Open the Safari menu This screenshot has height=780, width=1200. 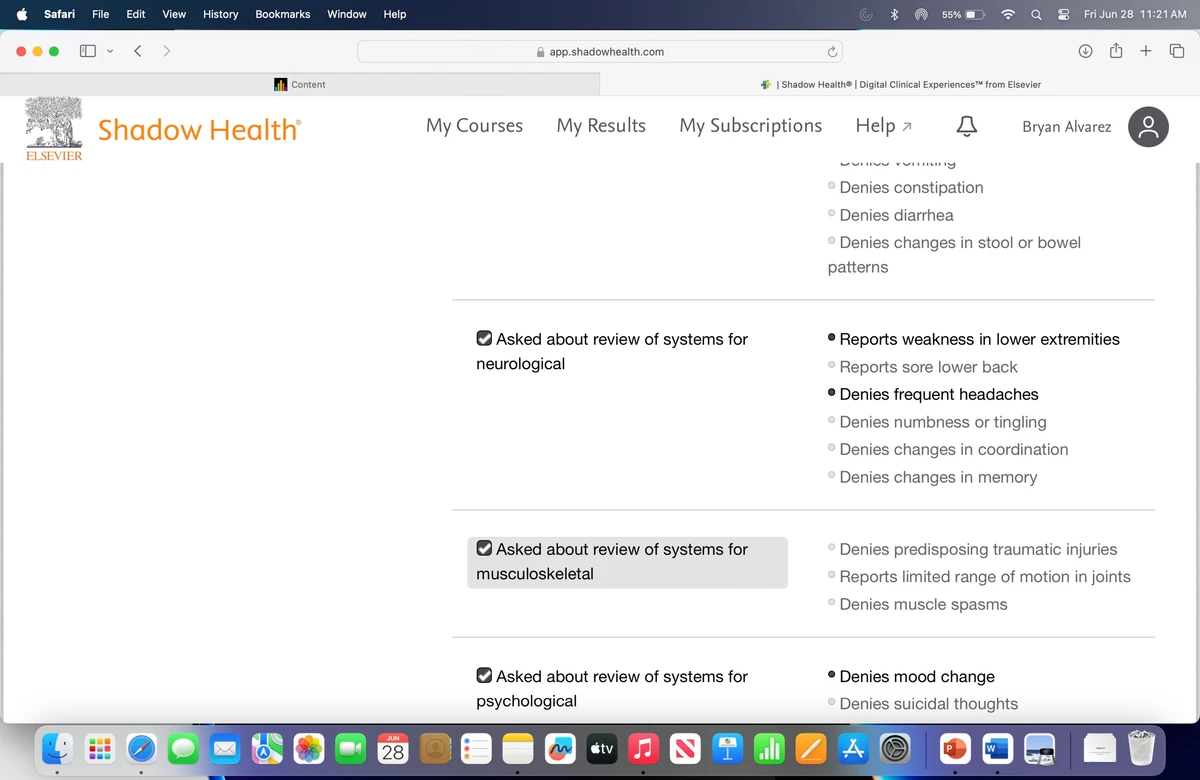point(59,14)
